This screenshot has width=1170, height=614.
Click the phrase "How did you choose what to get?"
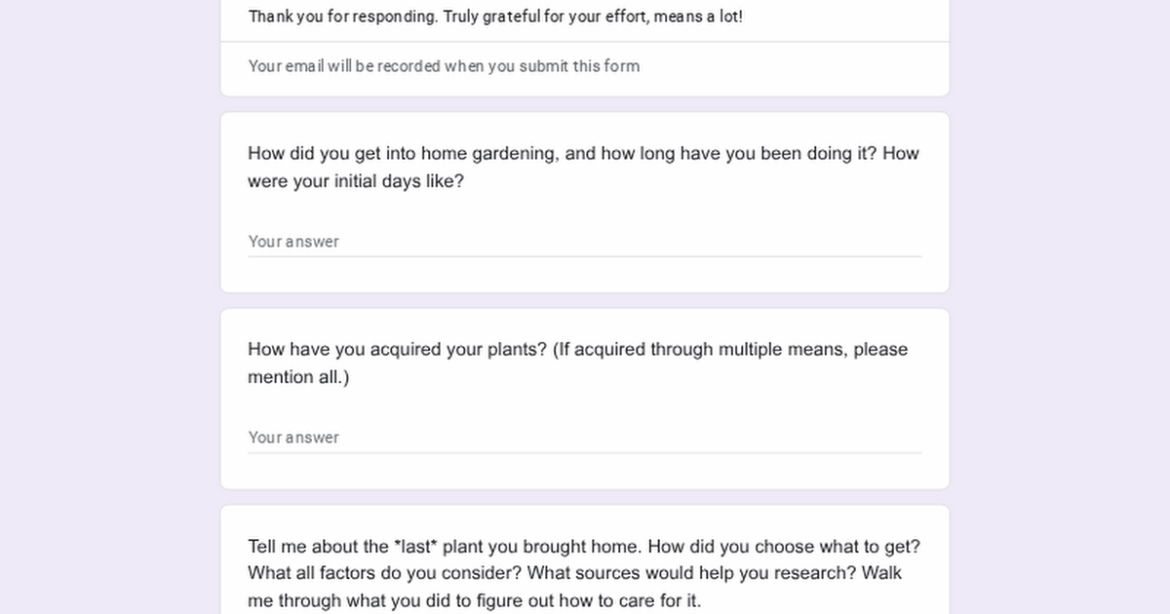tap(784, 547)
